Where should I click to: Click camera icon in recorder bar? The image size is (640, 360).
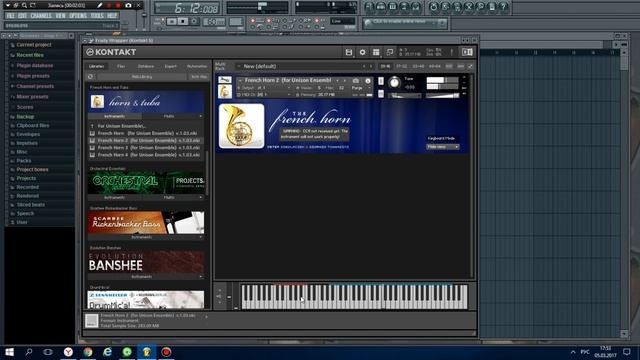point(129,5)
